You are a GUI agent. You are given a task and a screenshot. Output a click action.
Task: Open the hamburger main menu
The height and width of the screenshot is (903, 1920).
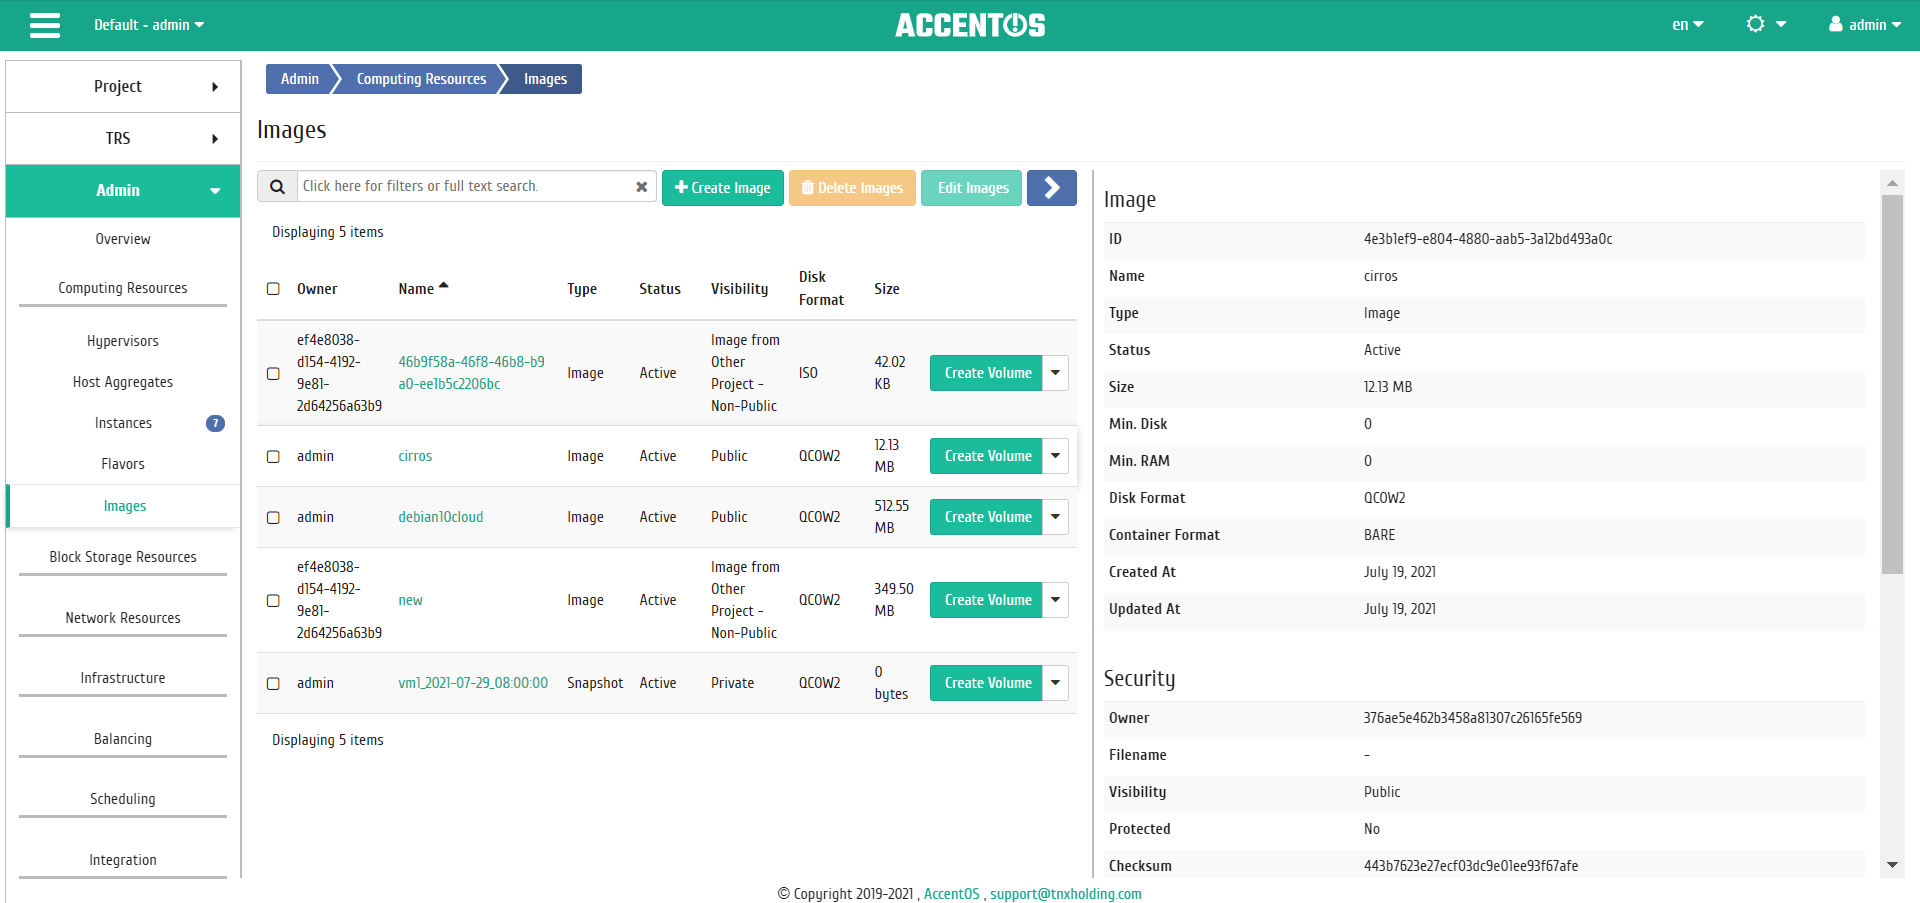[44, 25]
